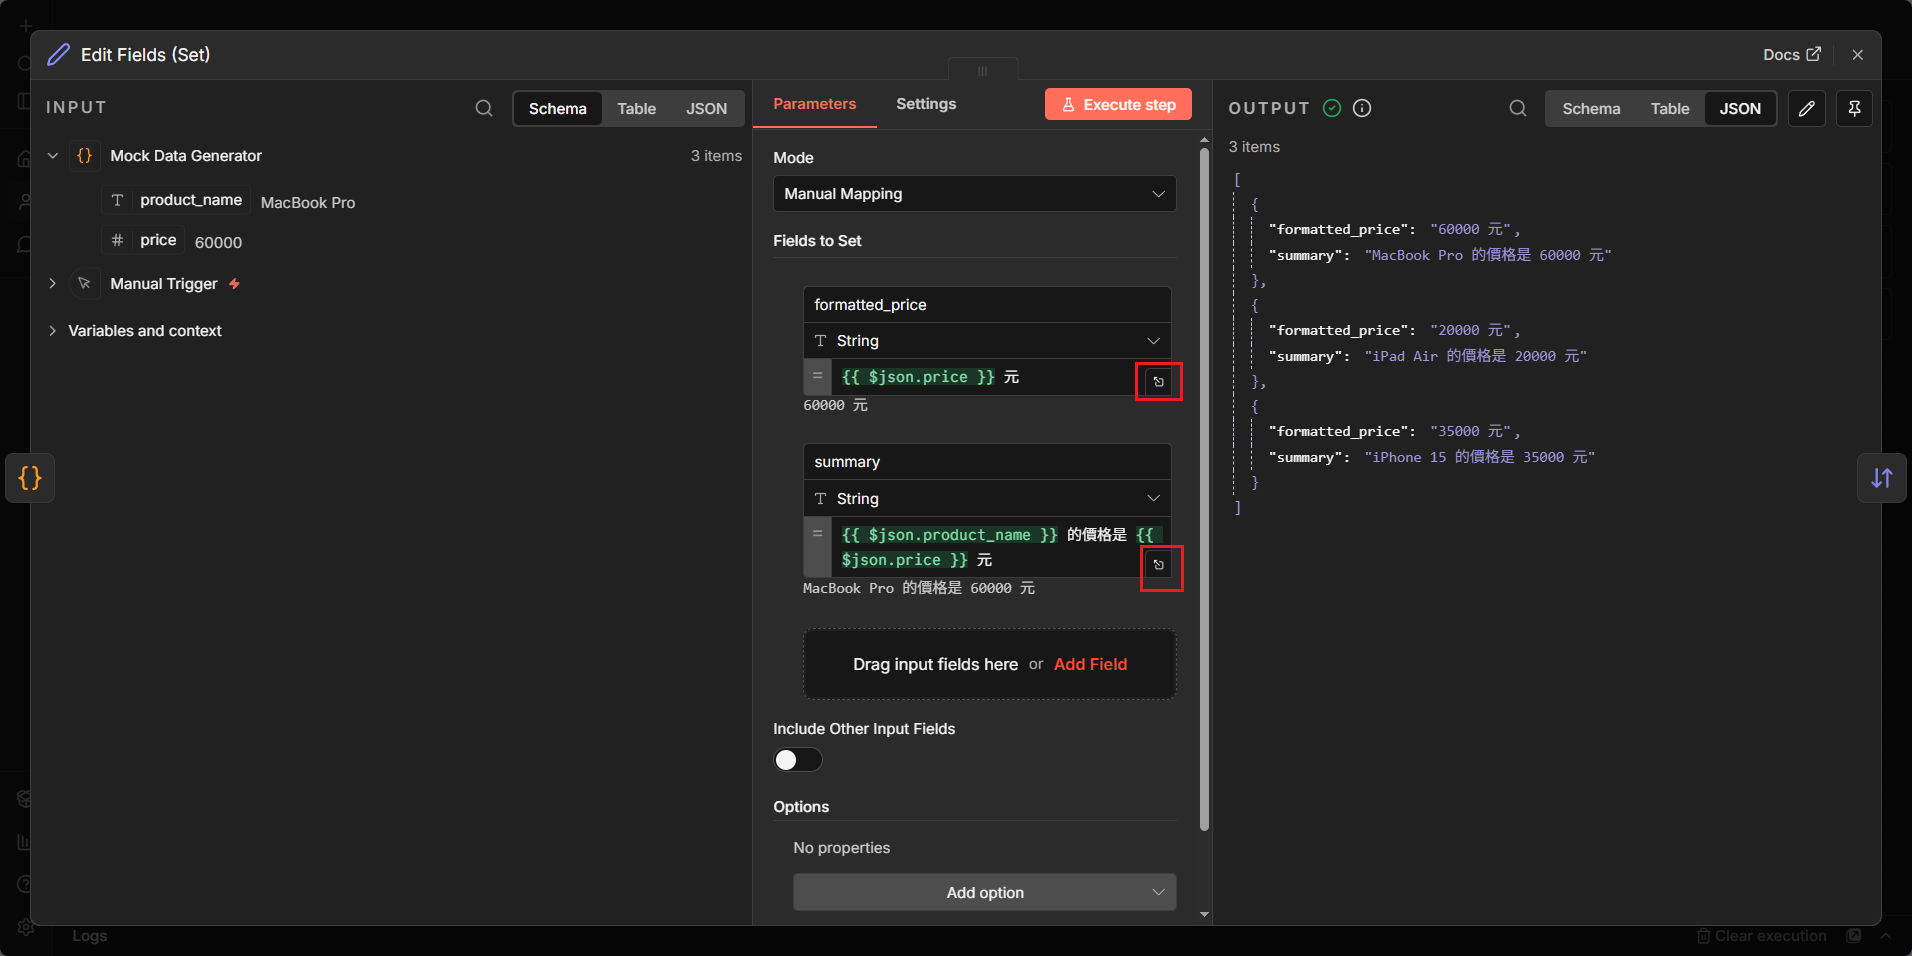Viewport: 1912px width, 956px height.
Task: Switch to the Settings tab
Action: coord(925,104)
